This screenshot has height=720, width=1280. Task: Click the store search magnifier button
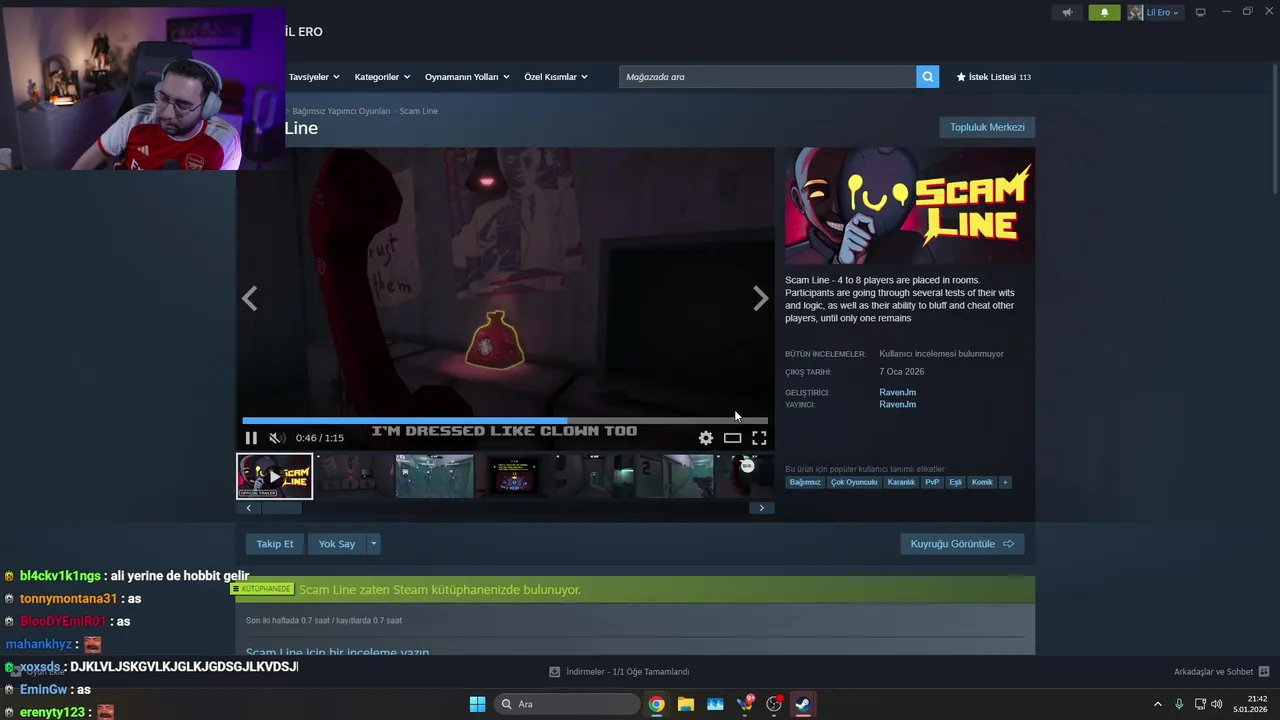pyautogui.click(x=928, y=77)
